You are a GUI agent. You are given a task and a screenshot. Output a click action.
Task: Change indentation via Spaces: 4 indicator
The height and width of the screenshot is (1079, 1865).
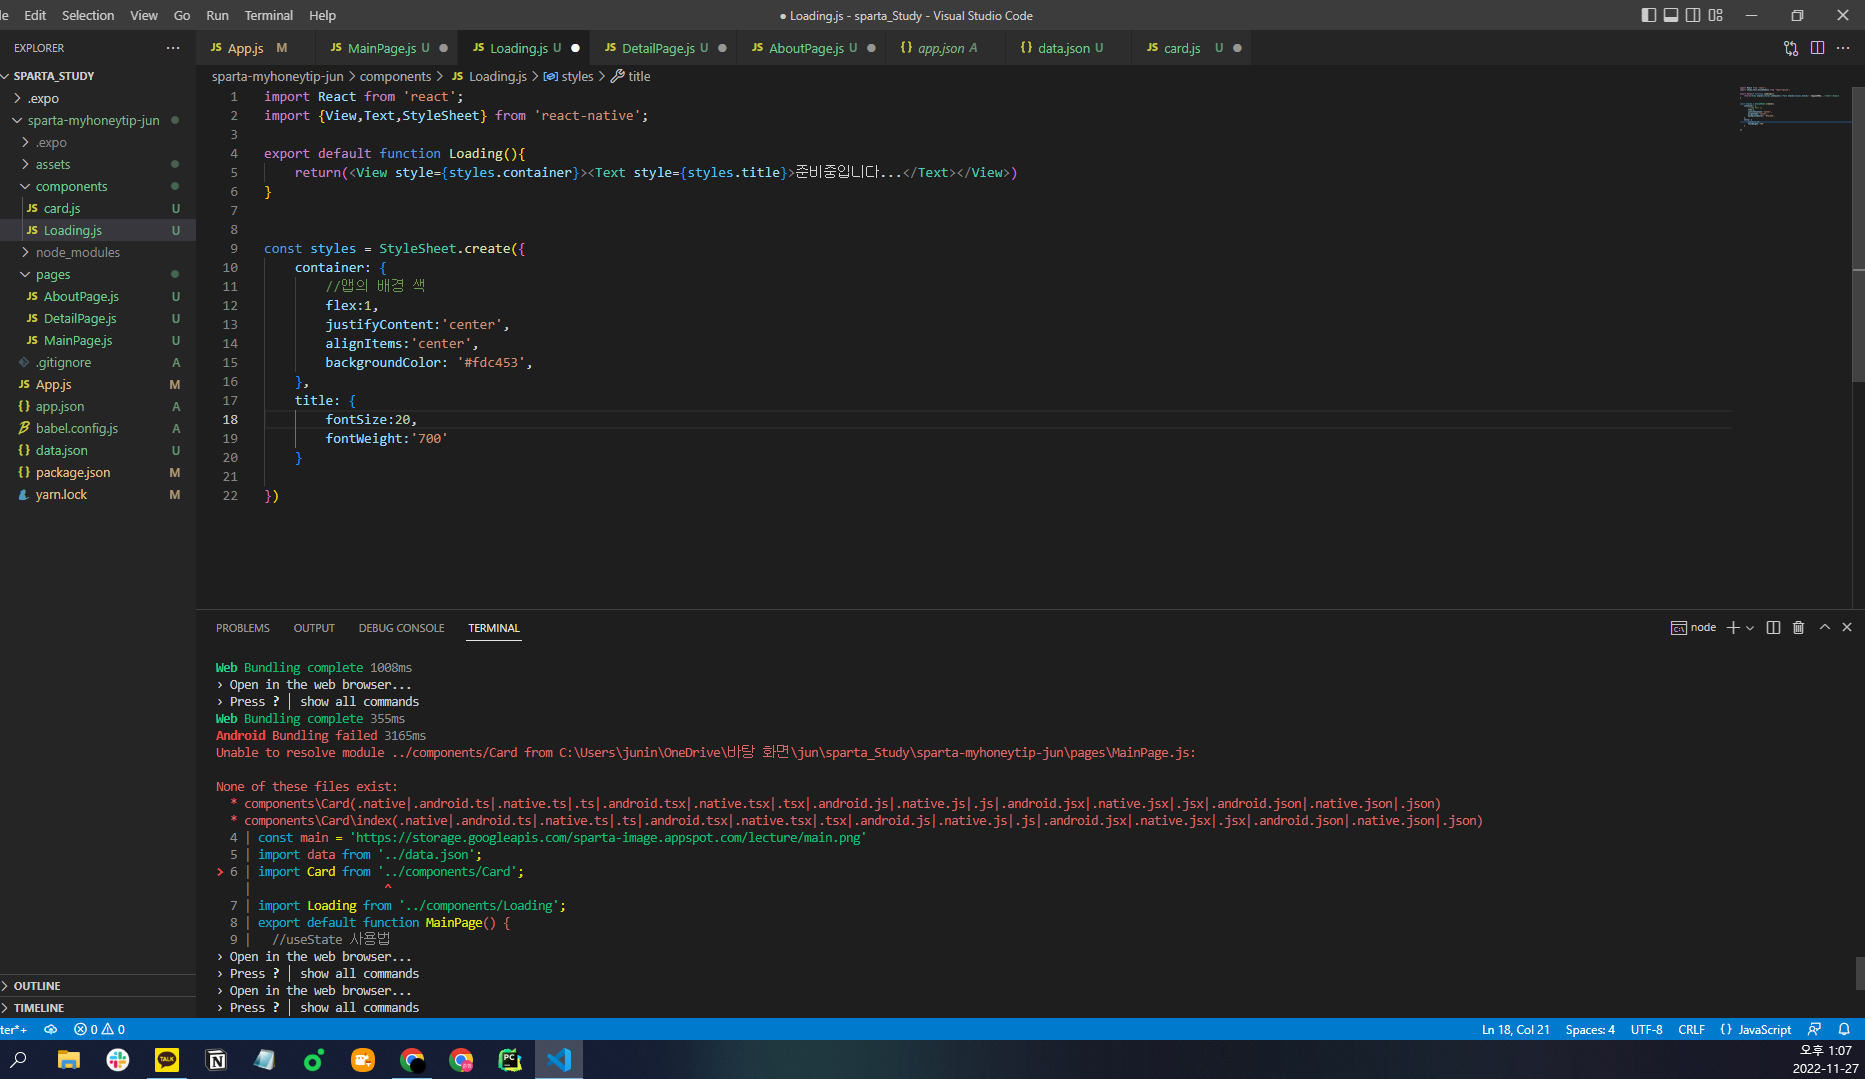pyautogui.click(x=1590, y=1029)
